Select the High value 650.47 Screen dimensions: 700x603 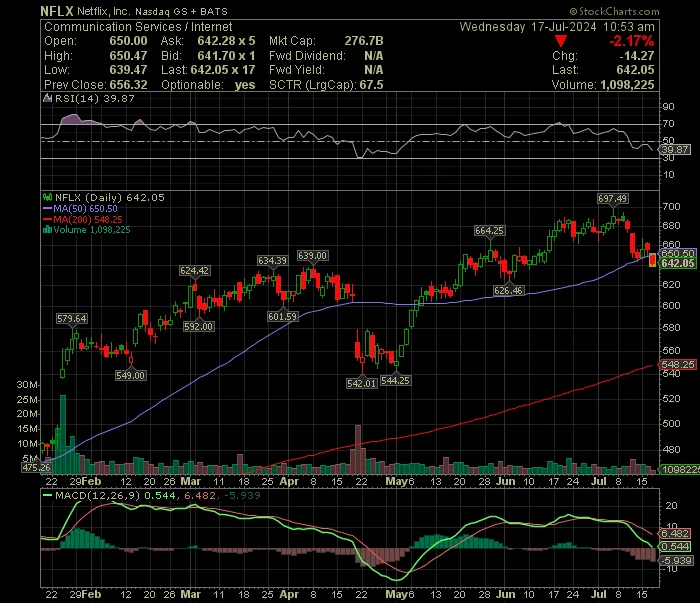[128, 56]
